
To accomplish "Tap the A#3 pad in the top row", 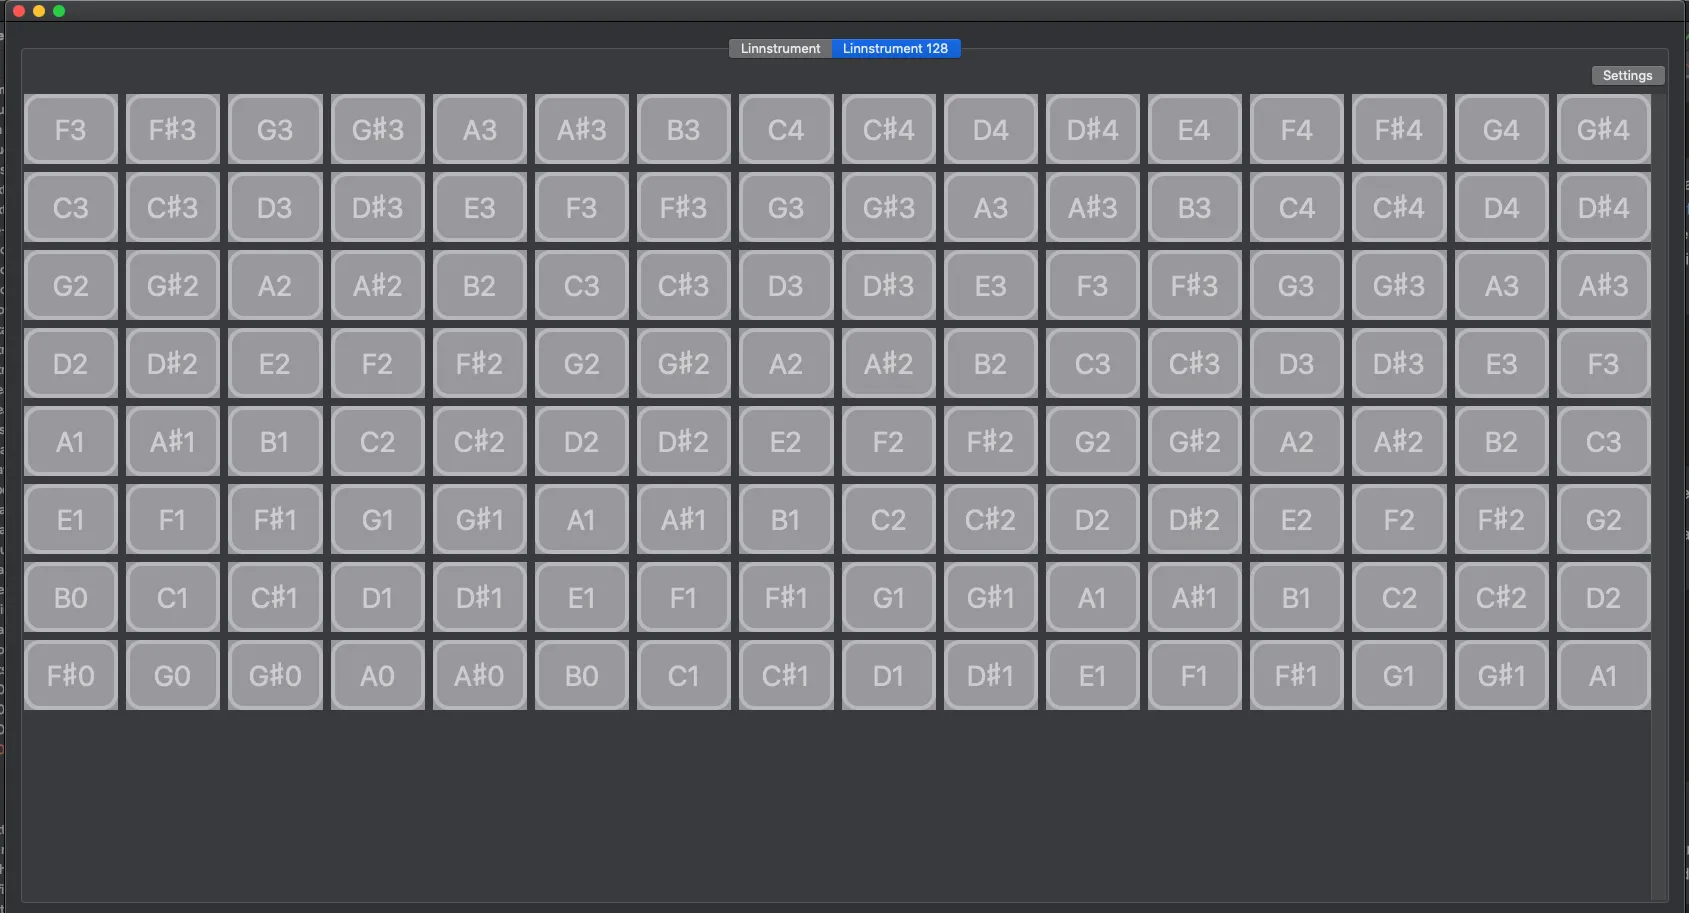I will [x=581, y=129].
